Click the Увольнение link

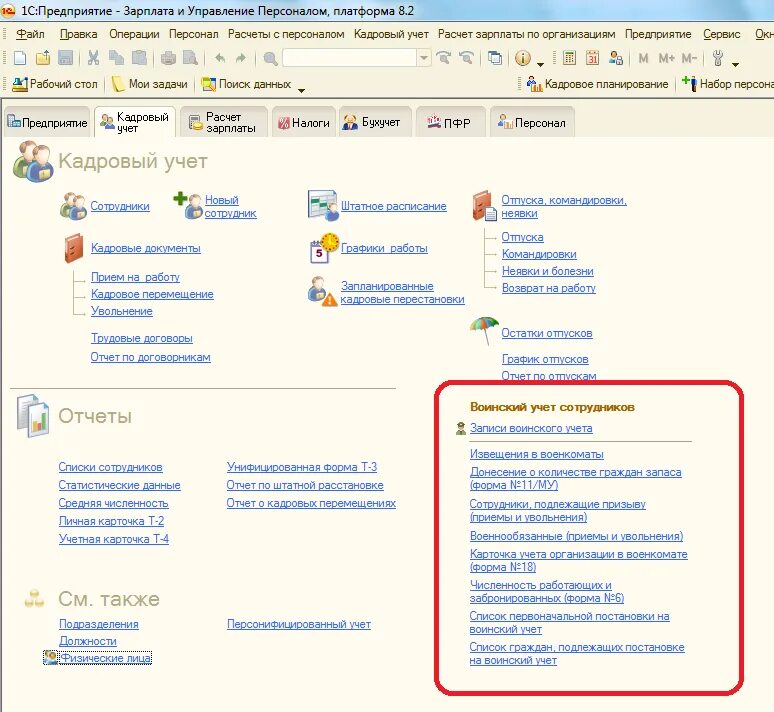click(x=121, y=311)
